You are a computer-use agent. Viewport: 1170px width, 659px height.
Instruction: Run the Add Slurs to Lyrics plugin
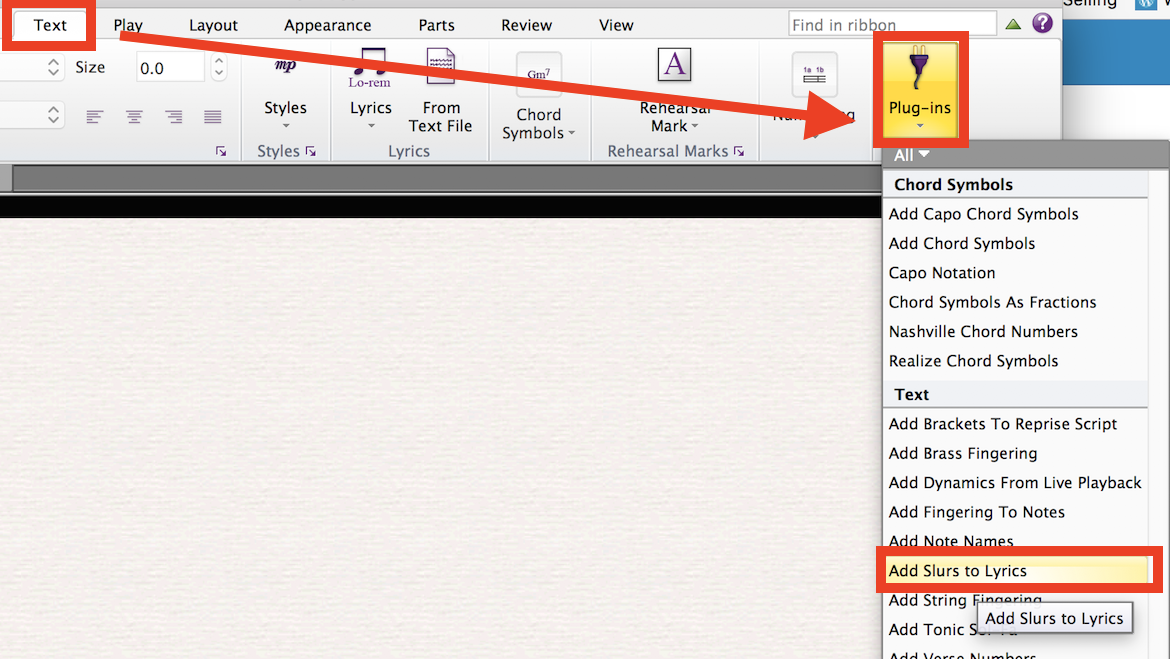pyautogui.click(x=959, y=570)
